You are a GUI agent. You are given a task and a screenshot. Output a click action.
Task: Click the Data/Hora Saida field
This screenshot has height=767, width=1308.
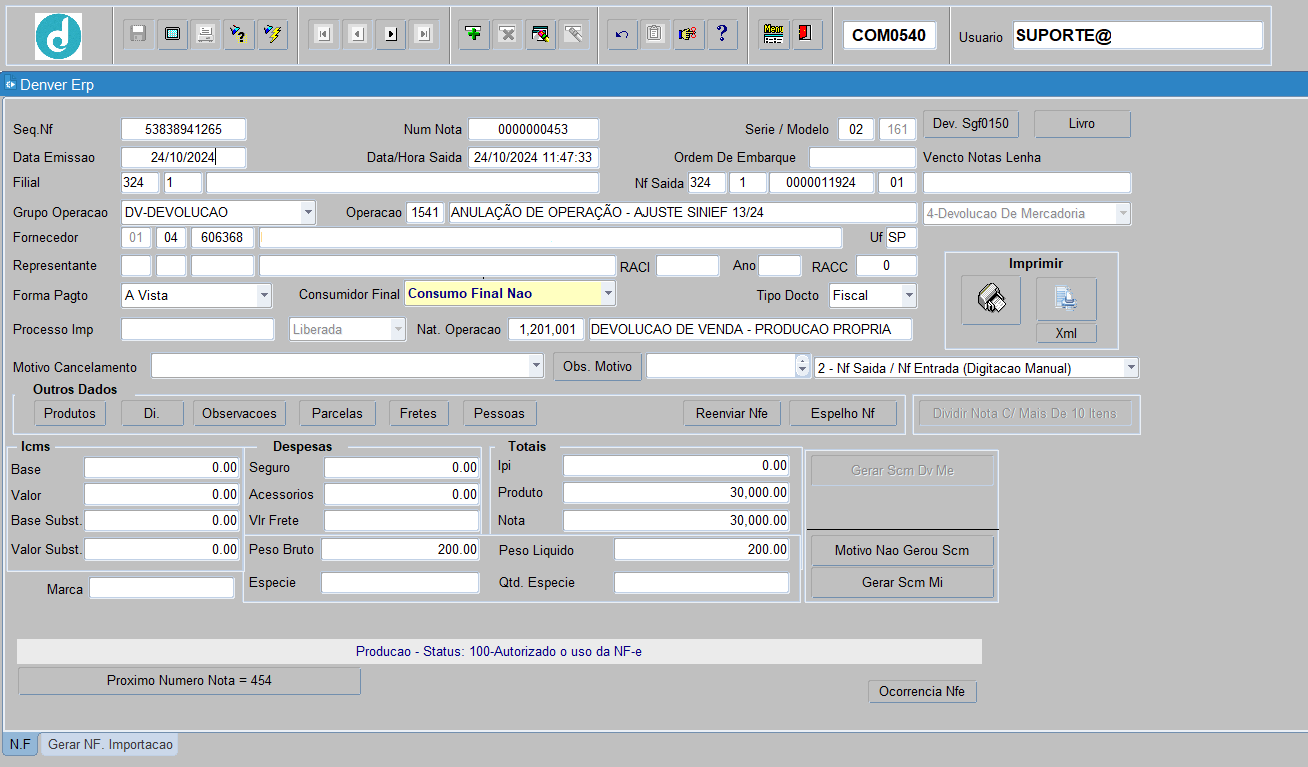(534, 157)
